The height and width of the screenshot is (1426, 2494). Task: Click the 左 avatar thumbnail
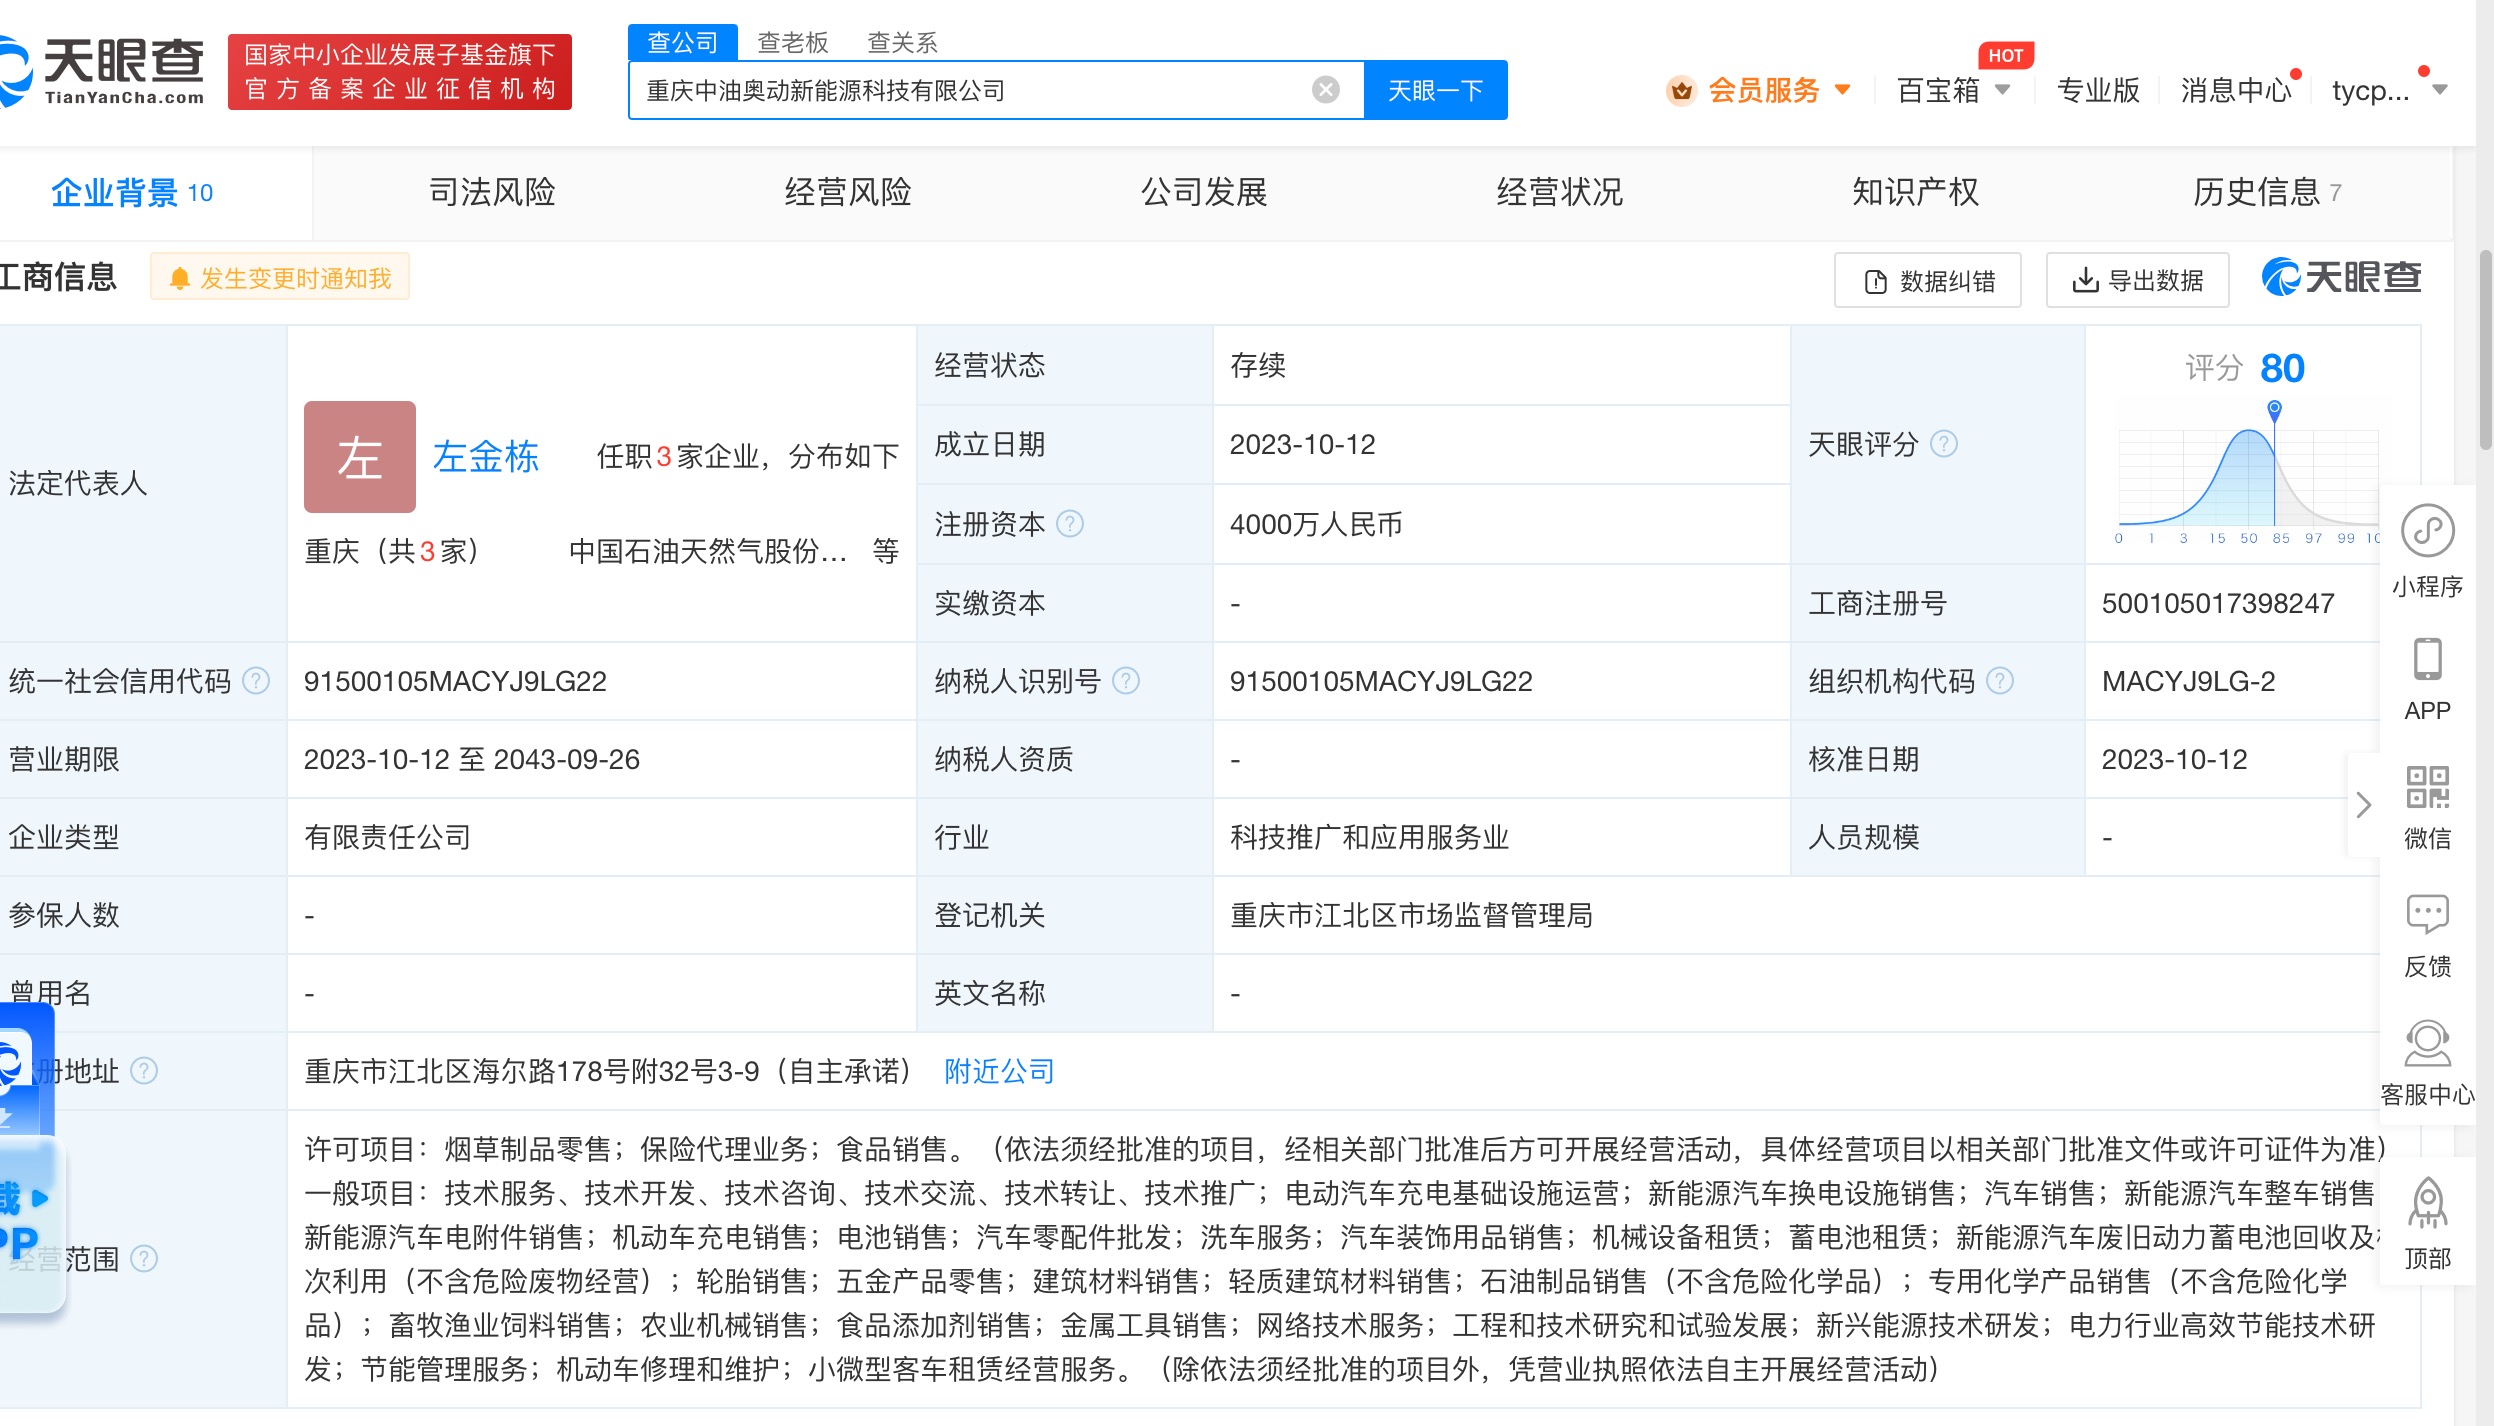360,457
